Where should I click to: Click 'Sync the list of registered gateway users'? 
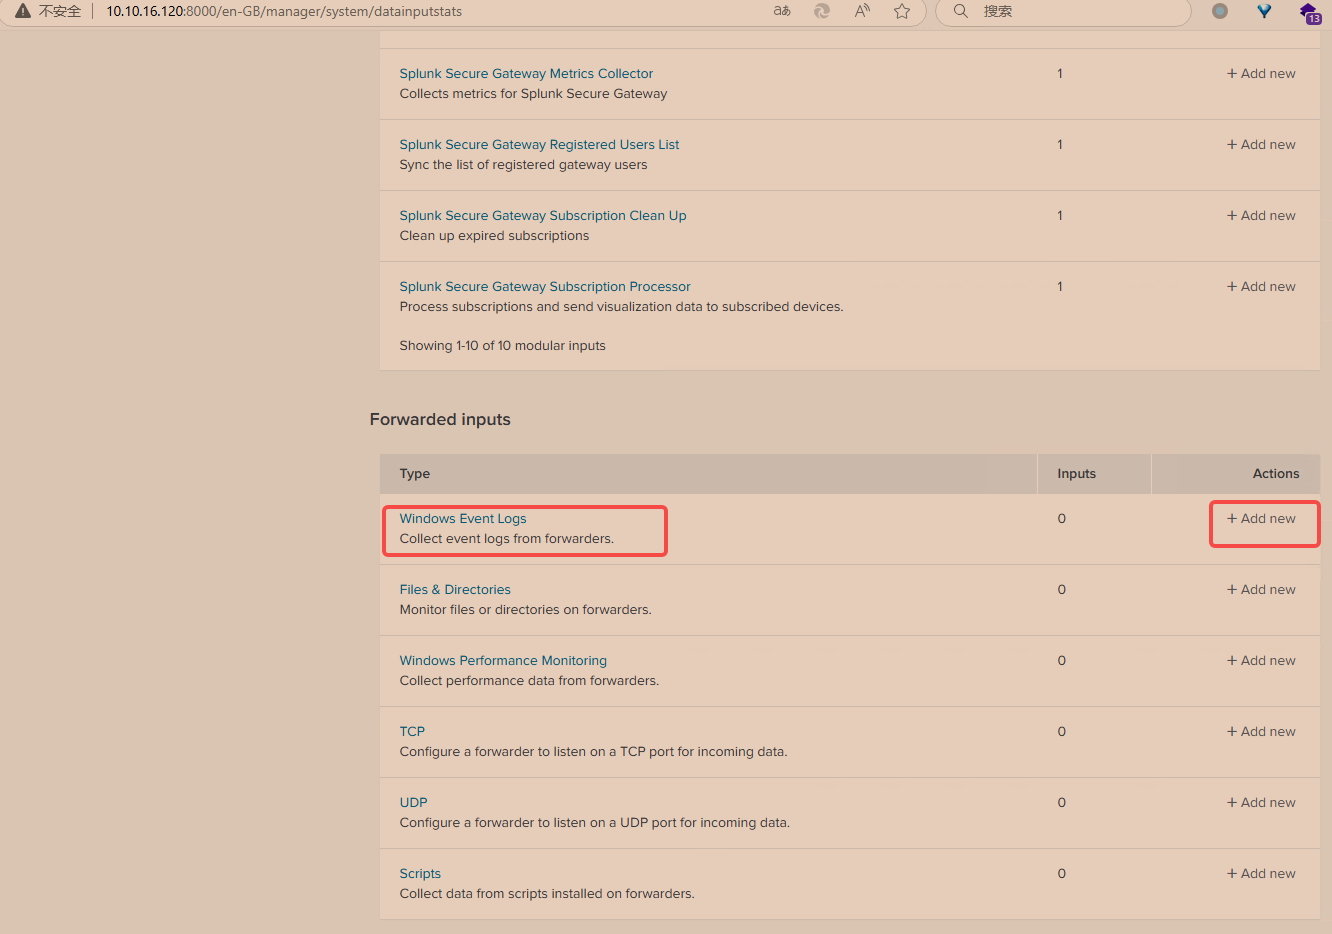(x=523, y=165)
